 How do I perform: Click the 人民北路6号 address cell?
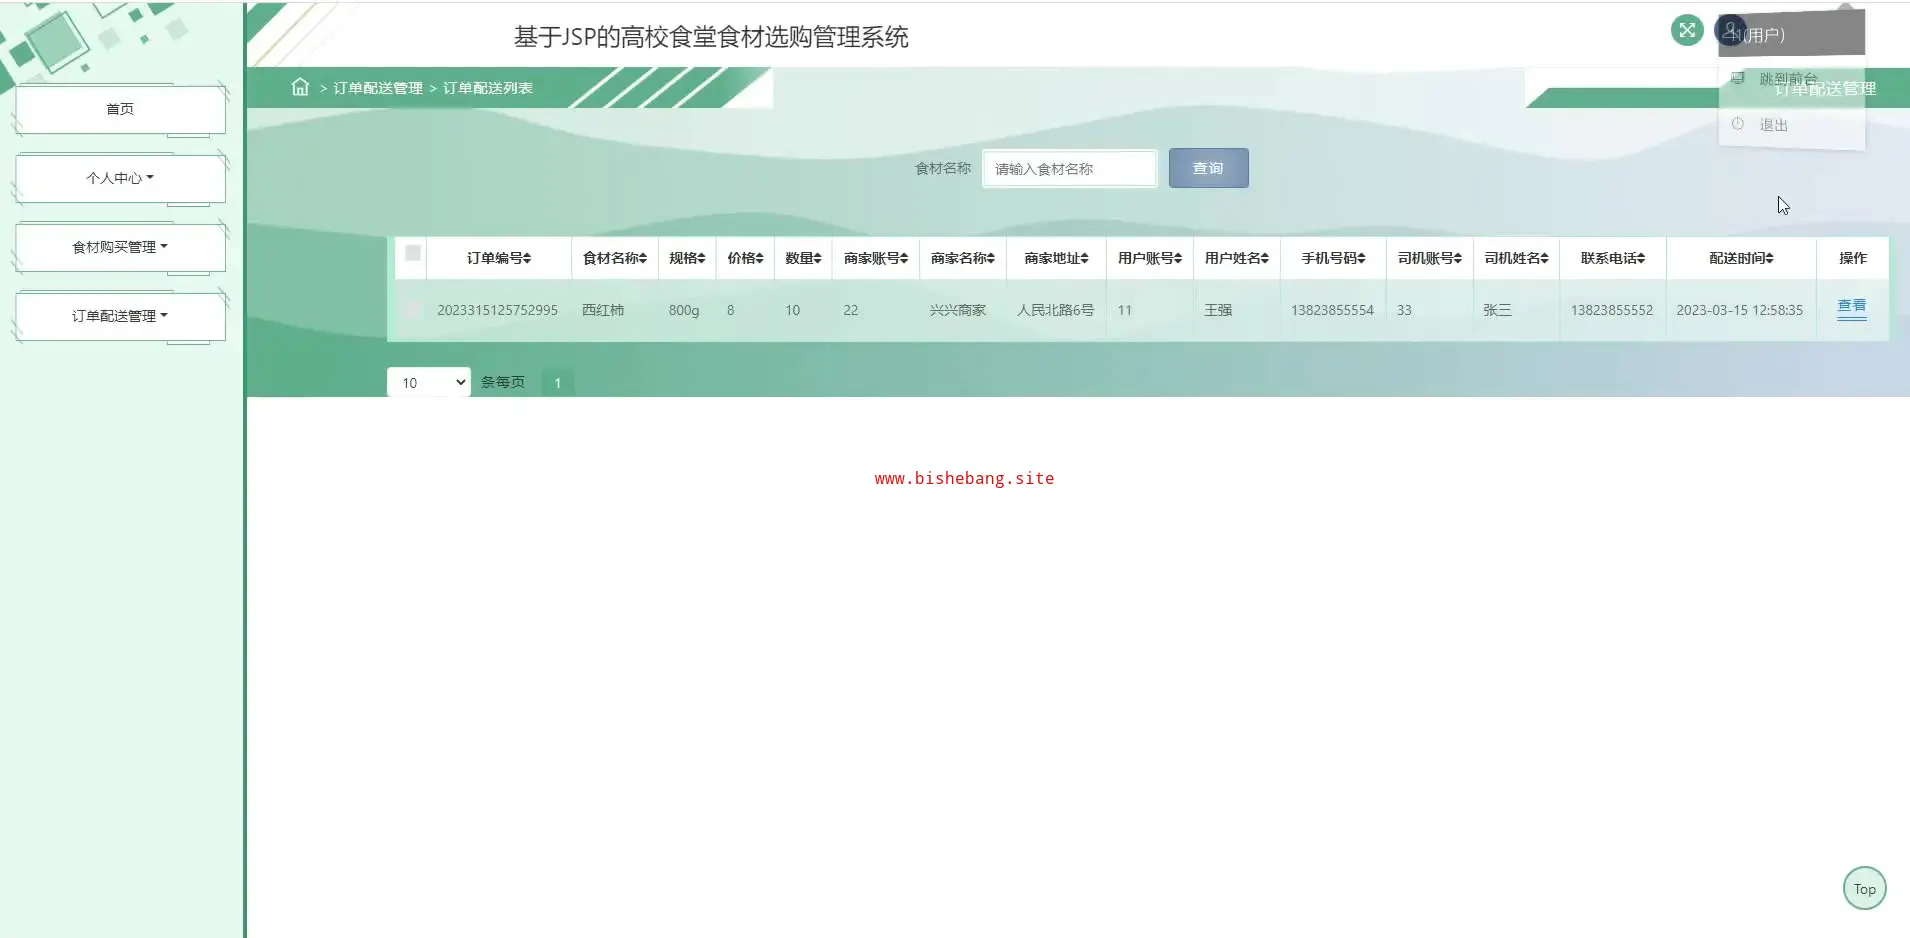point(1055,310)
